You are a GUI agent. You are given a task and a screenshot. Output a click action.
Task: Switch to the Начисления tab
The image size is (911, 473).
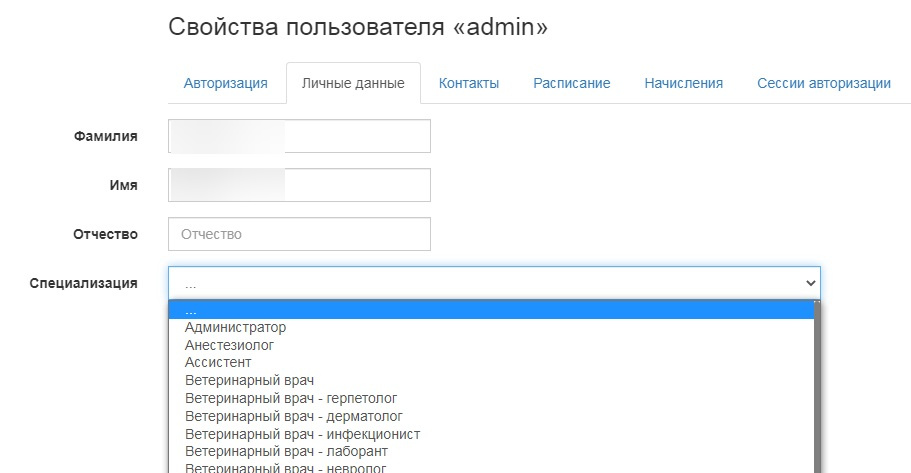pyautogui.click(x=683, y=83)
